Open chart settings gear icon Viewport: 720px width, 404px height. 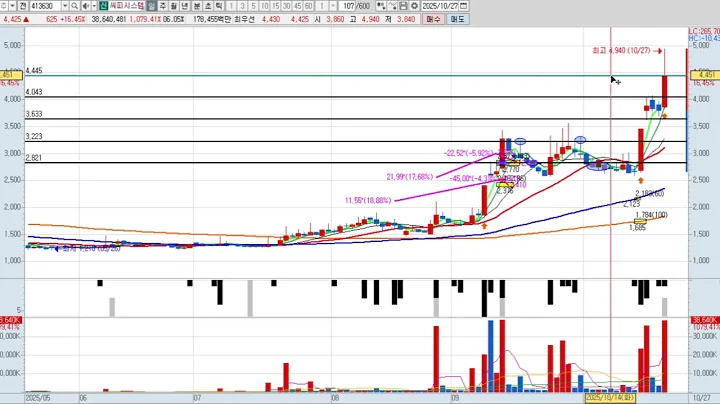414,6
